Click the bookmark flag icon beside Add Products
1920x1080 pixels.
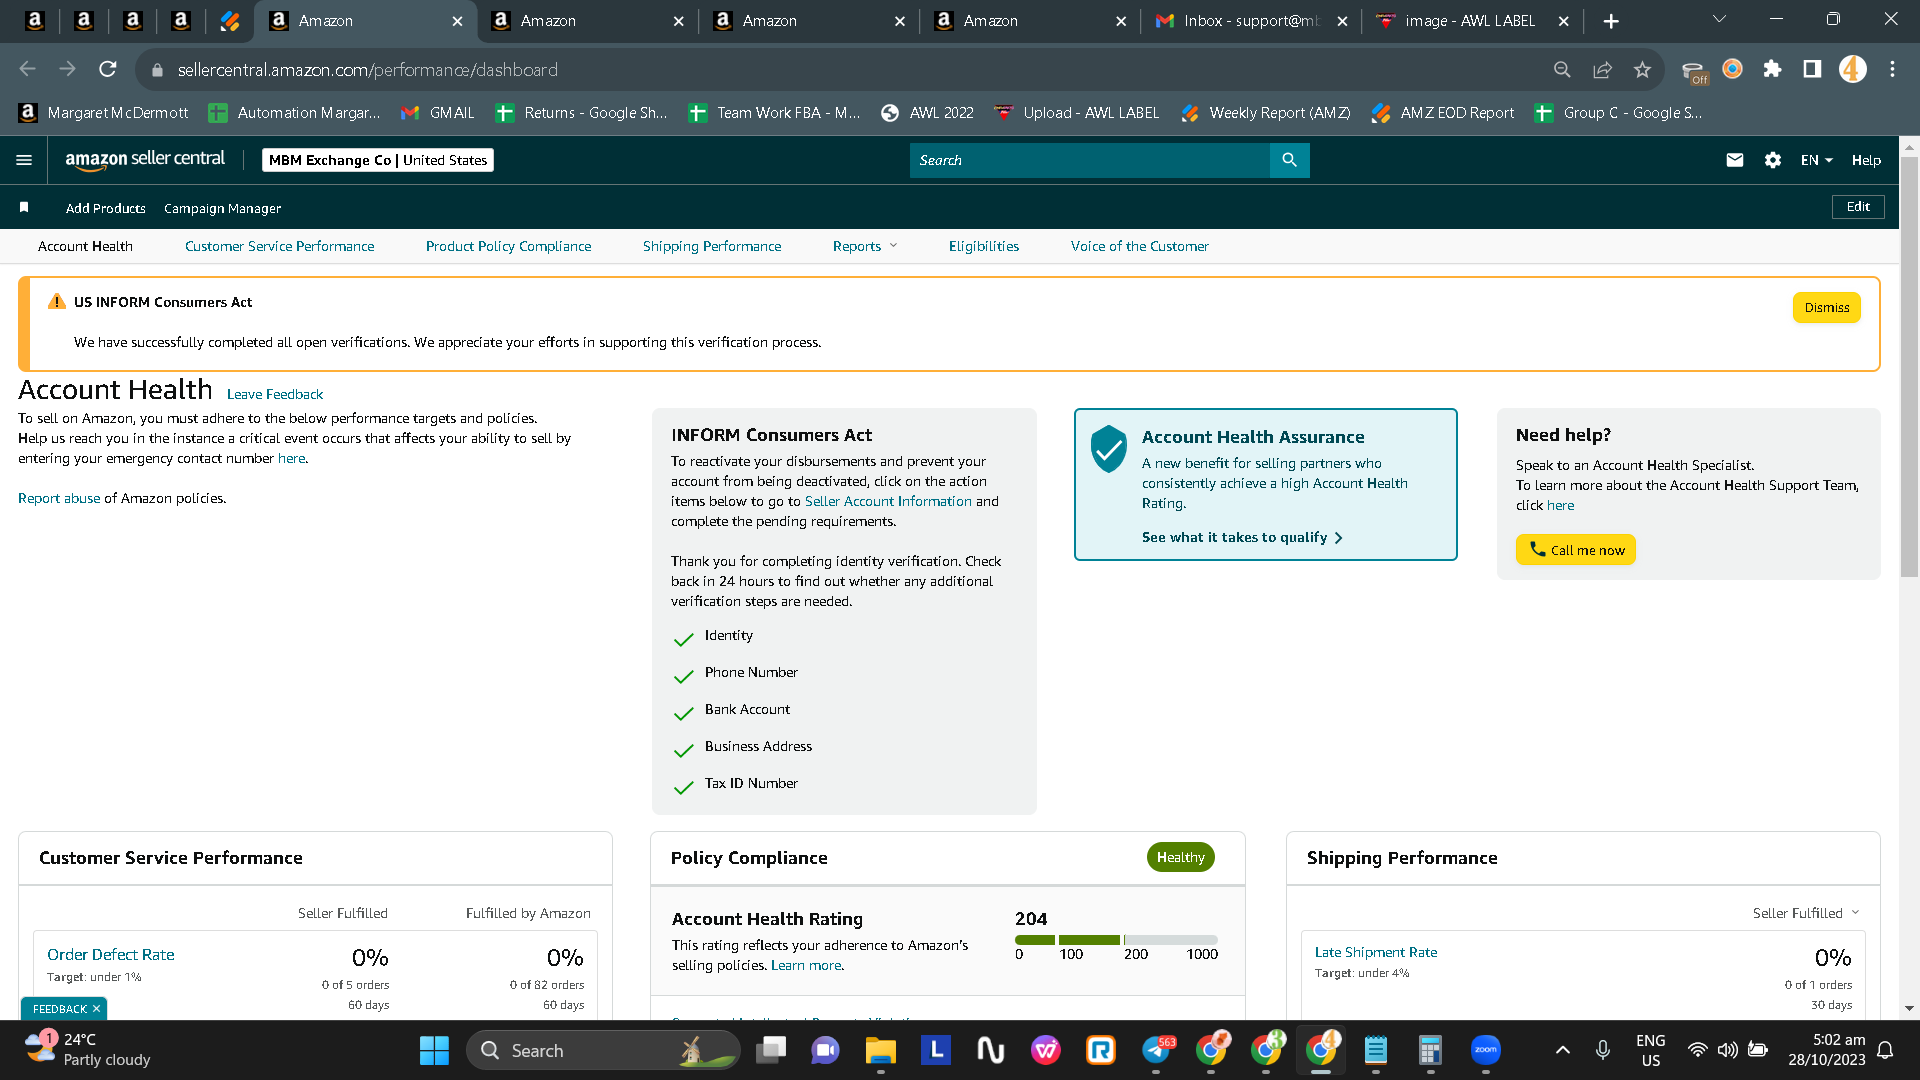coord(24,207)
